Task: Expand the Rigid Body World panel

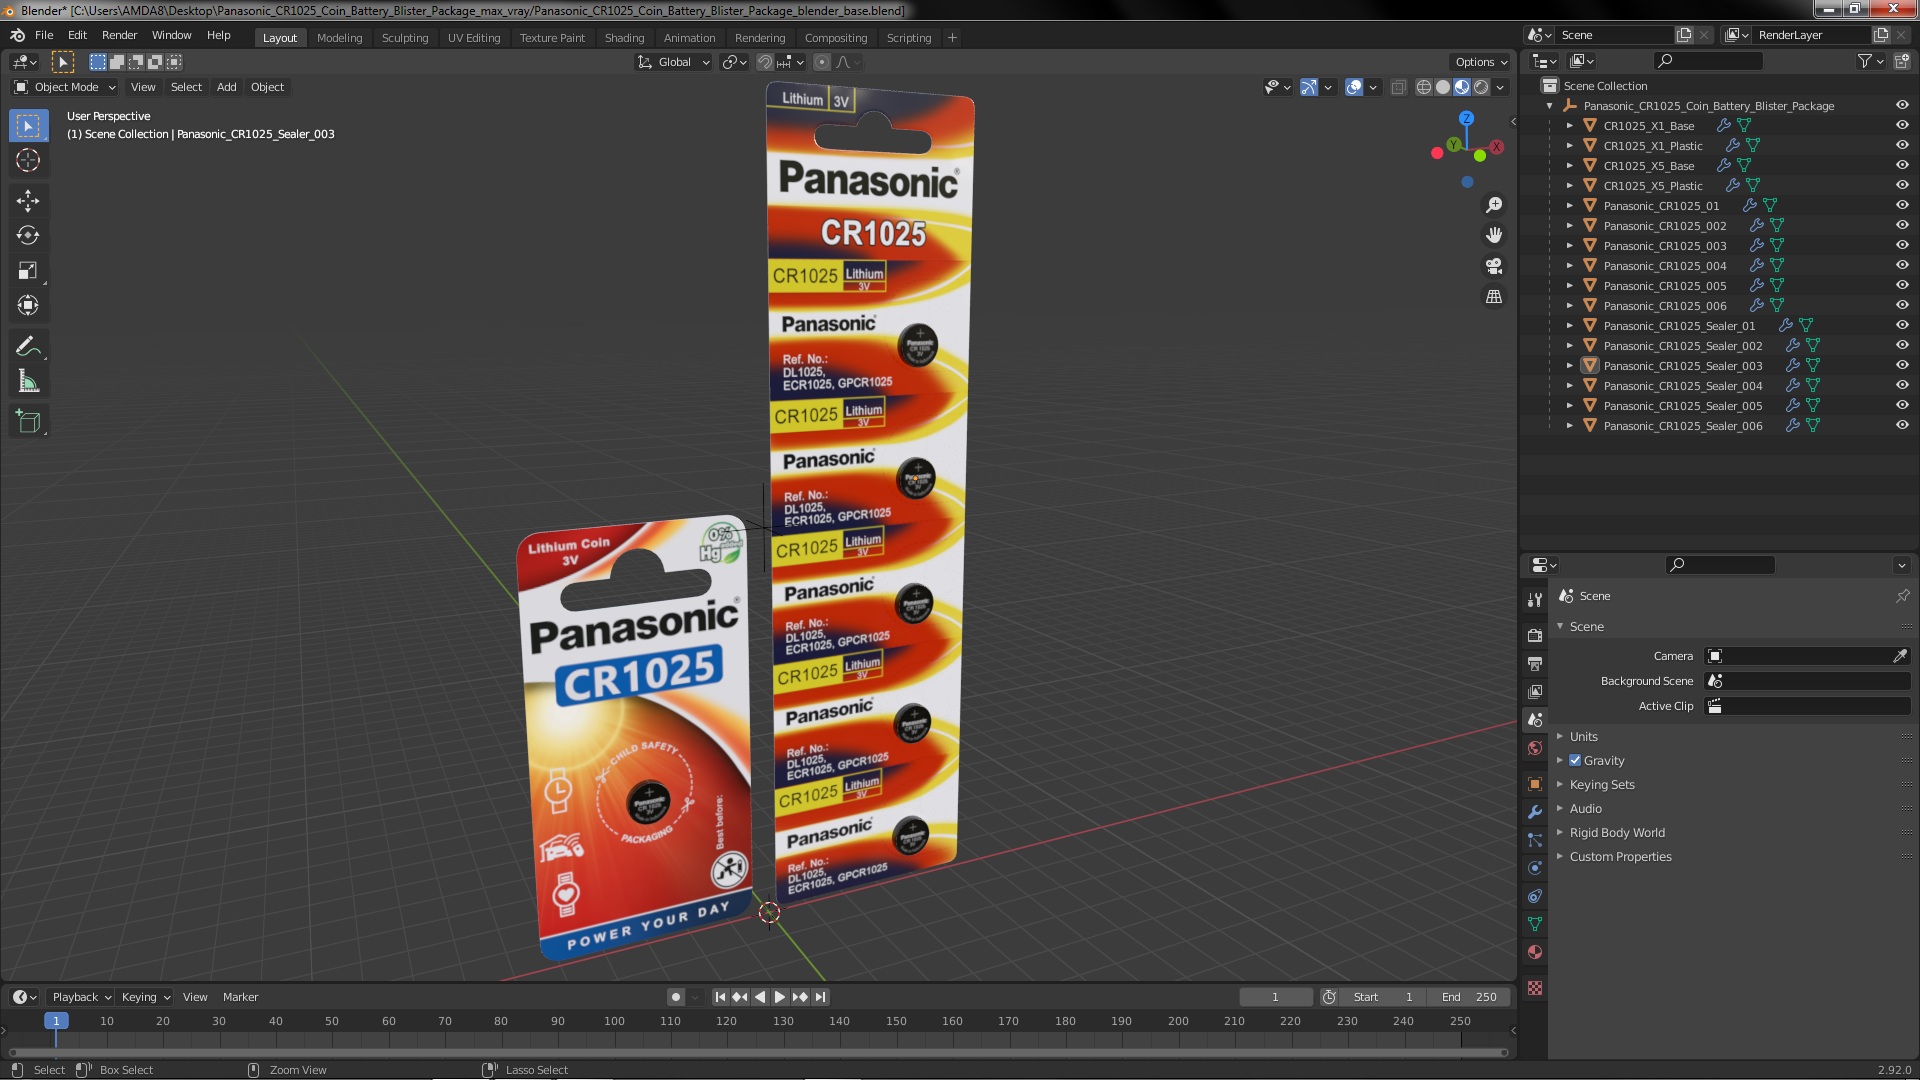Action: pos(1616,833)
